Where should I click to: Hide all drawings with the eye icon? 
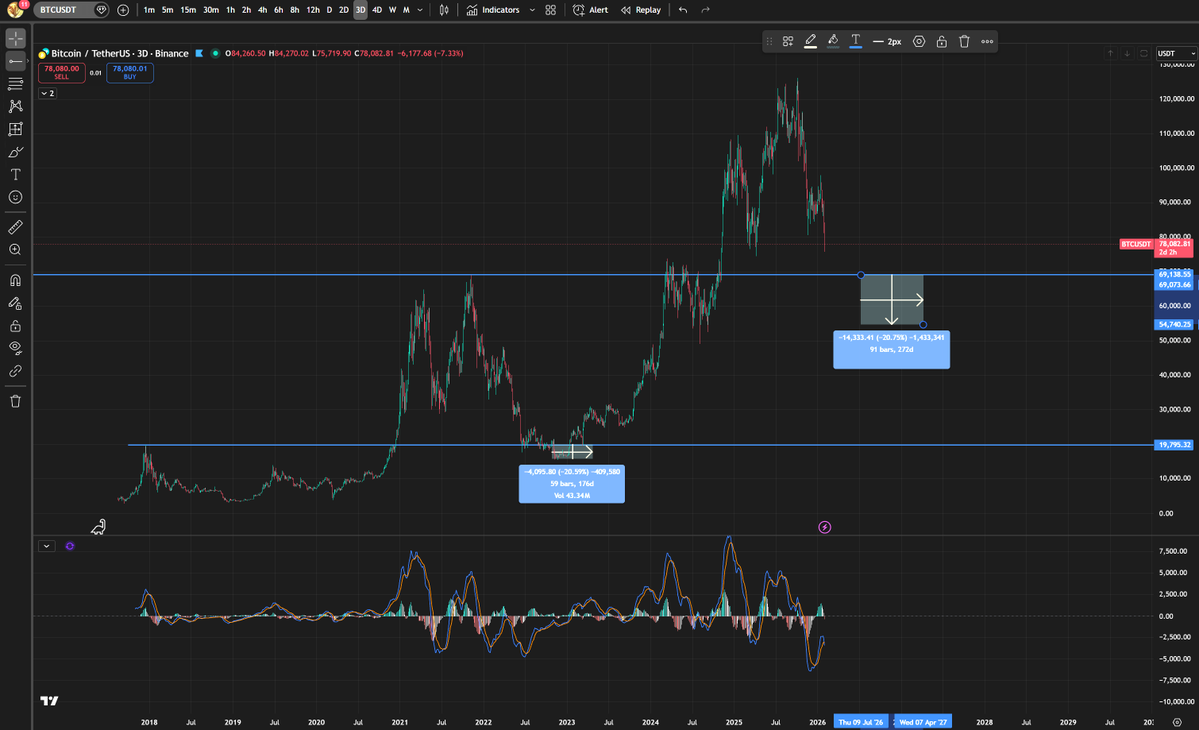pyautogui.click(x=15, y=348)
